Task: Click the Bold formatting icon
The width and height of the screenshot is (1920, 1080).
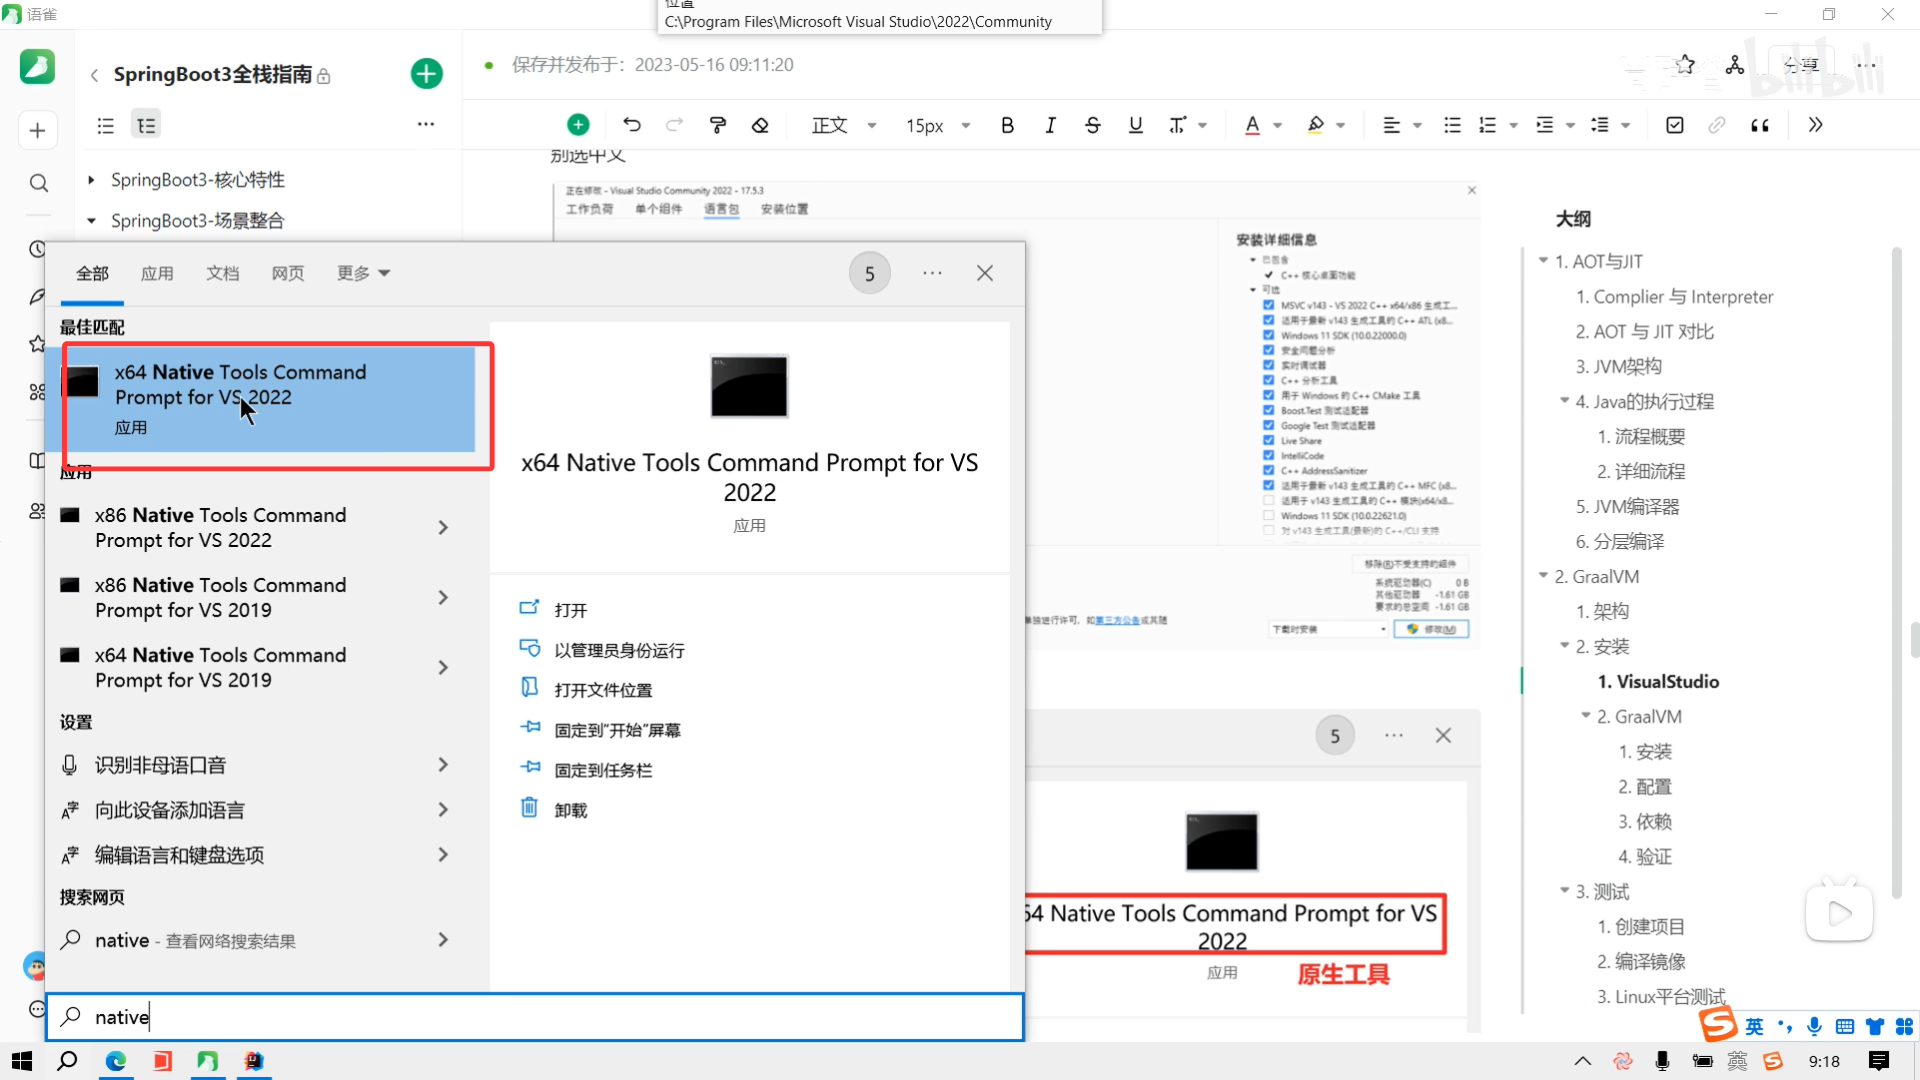Action: tap(1007, 125)
